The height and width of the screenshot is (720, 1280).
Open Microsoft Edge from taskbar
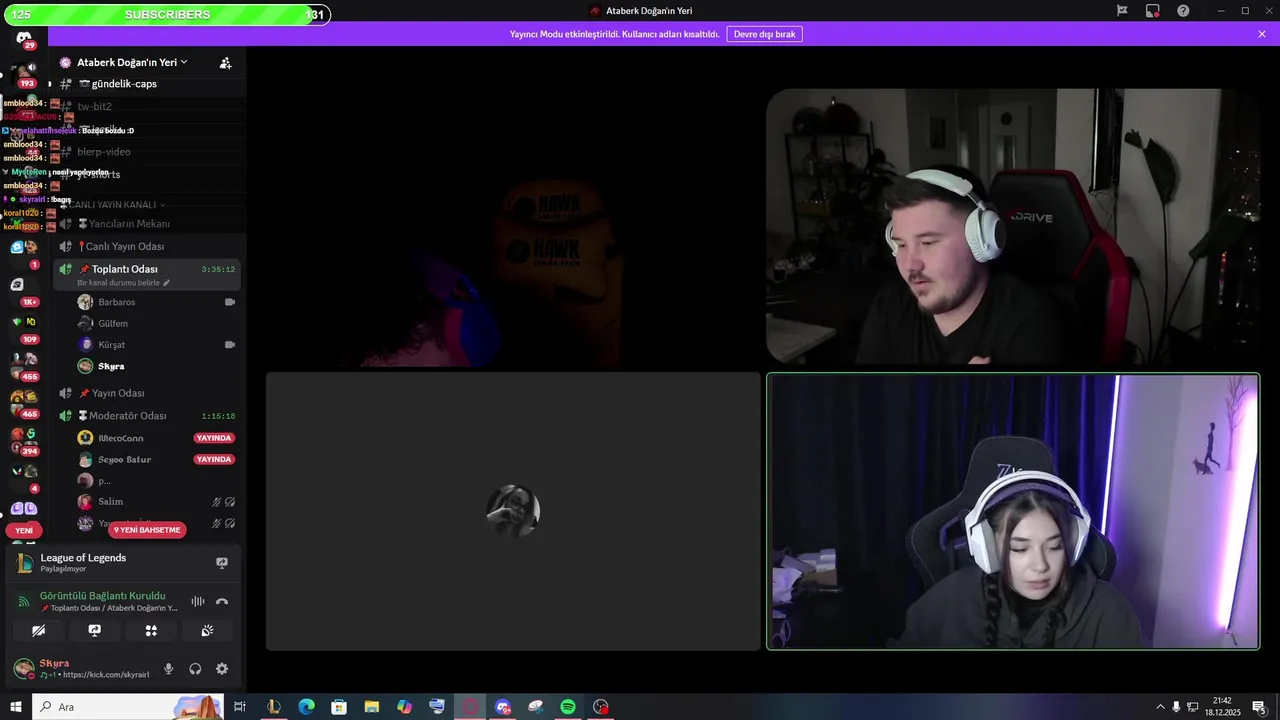[306, 707]
